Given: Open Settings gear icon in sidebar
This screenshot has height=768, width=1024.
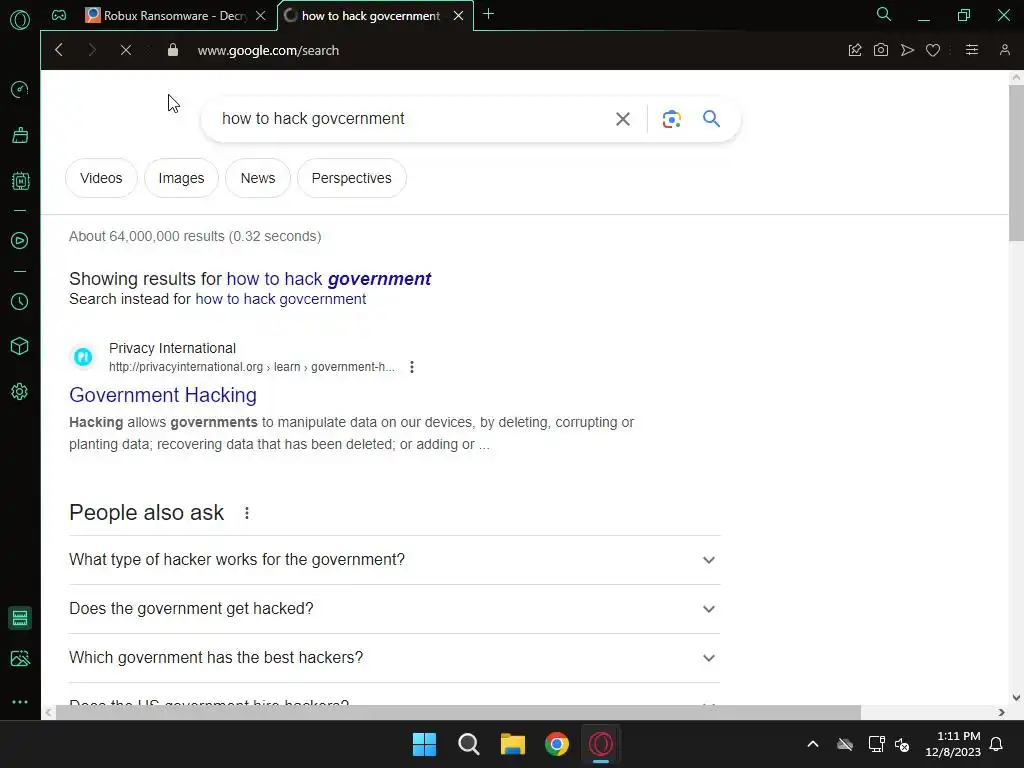Looking at the screenshot, I should [20, 392].
